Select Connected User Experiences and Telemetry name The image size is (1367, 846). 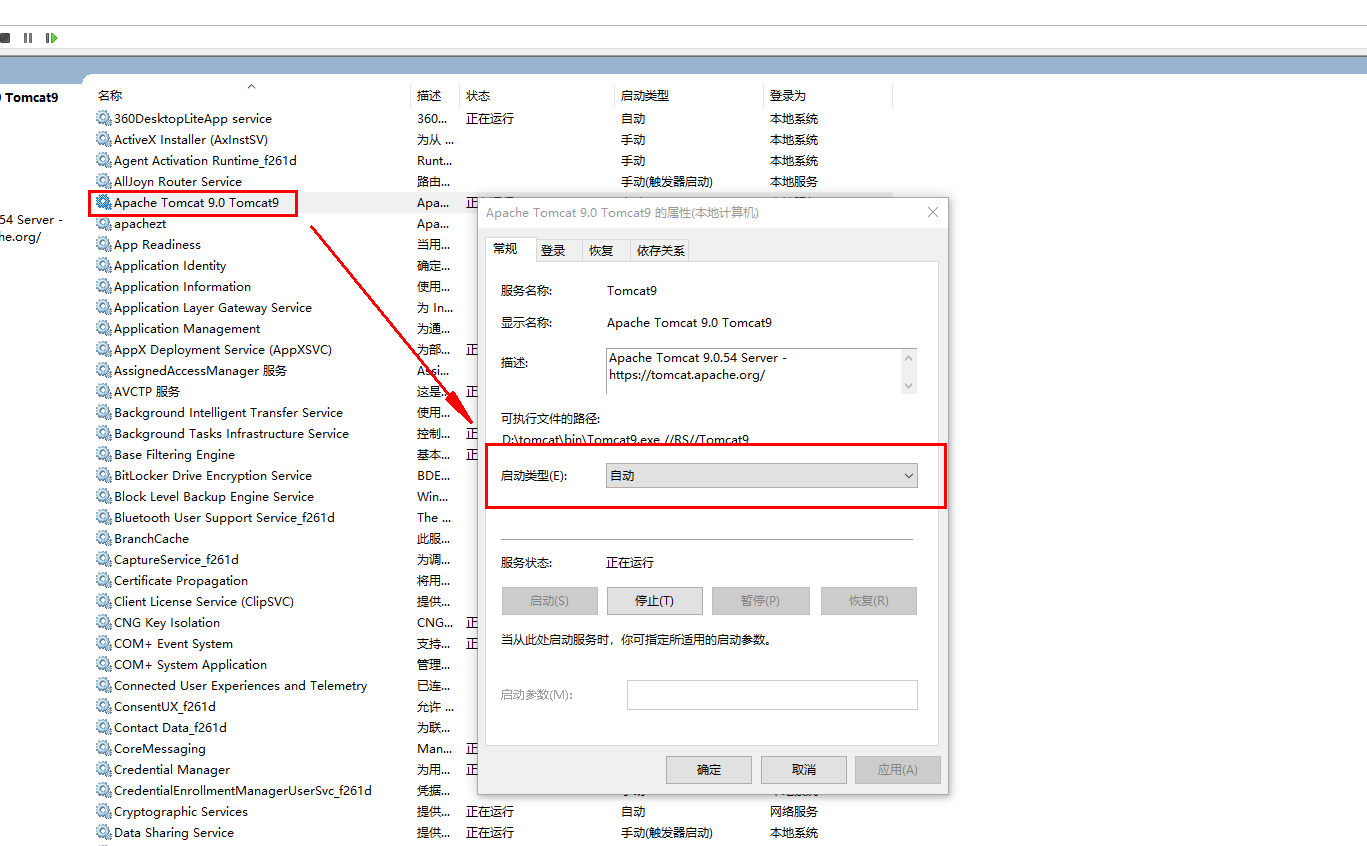[240, 685]
